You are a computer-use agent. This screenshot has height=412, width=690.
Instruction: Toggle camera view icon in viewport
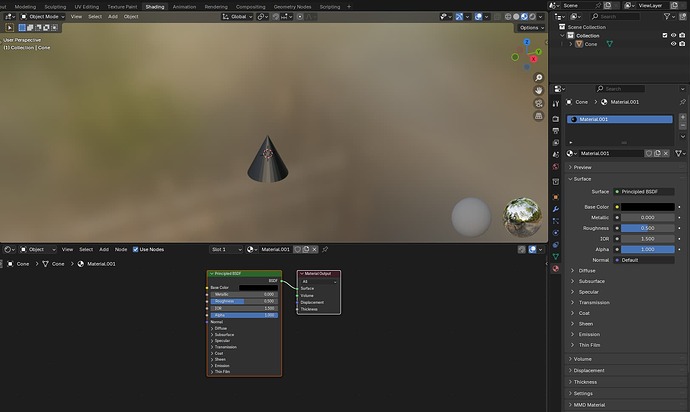(x=538, y=103)
